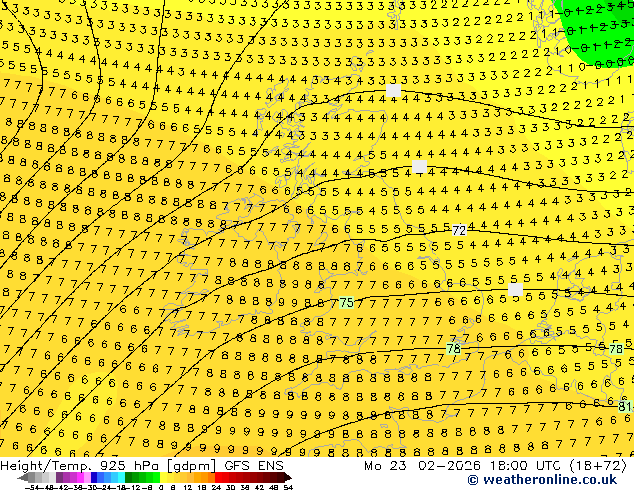634x490 pixels.
Task: Click the 'Height/Temp. 925 hPa [gdpm] GFS ENS' title
Action: pos(142,466)
